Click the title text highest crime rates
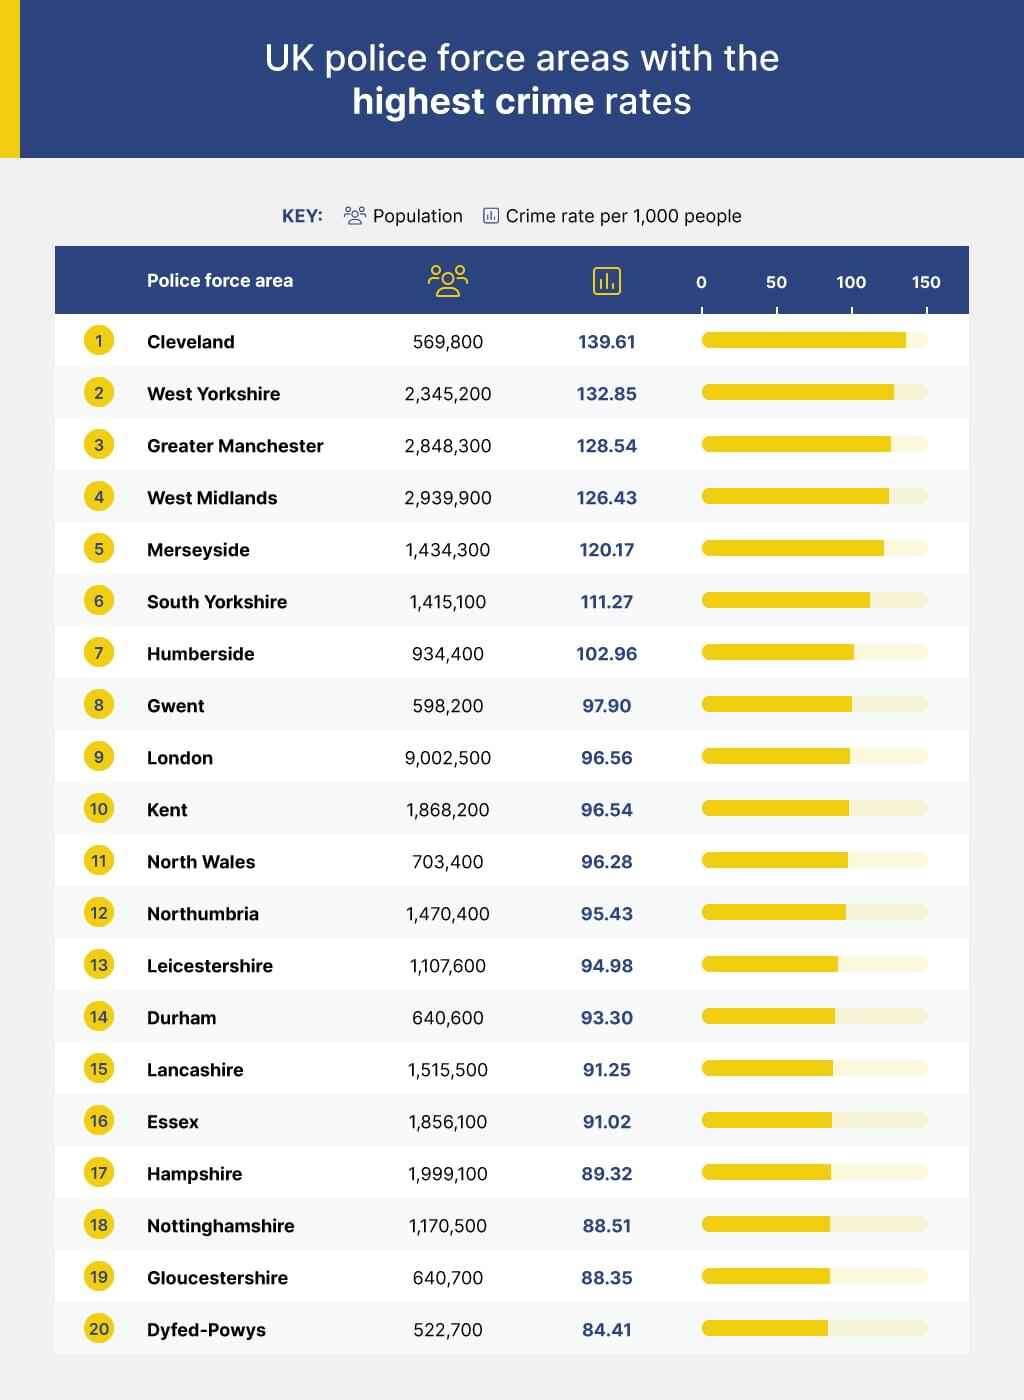The image size is (1024, 1400). pyautogui.click(x=522, y=102)
